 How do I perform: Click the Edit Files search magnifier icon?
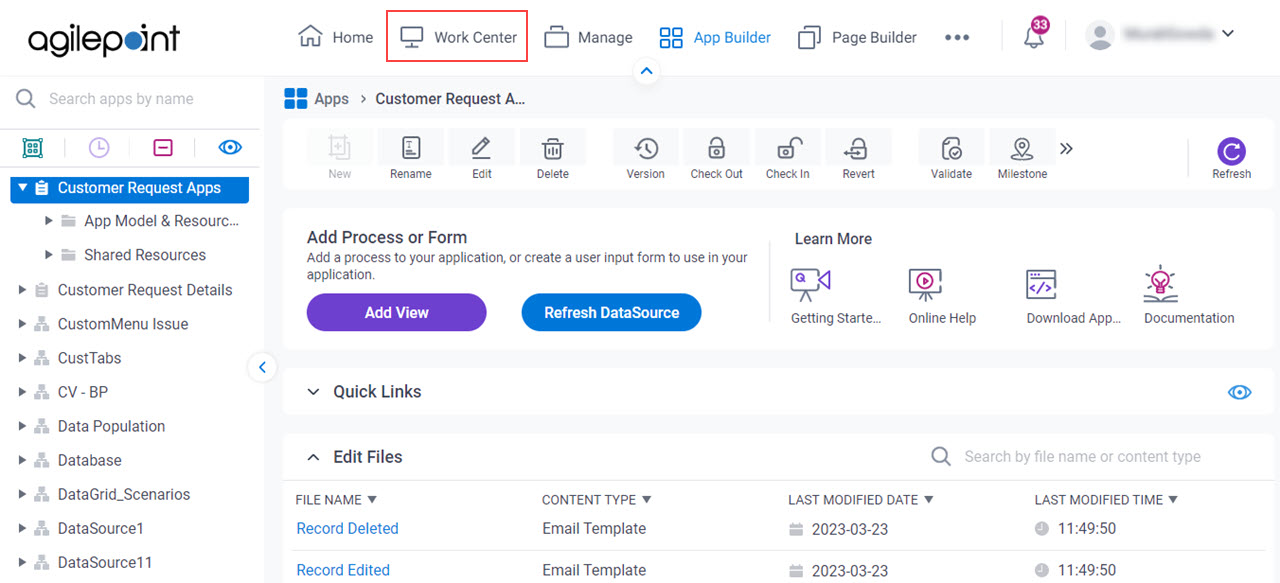pos(941,456)
